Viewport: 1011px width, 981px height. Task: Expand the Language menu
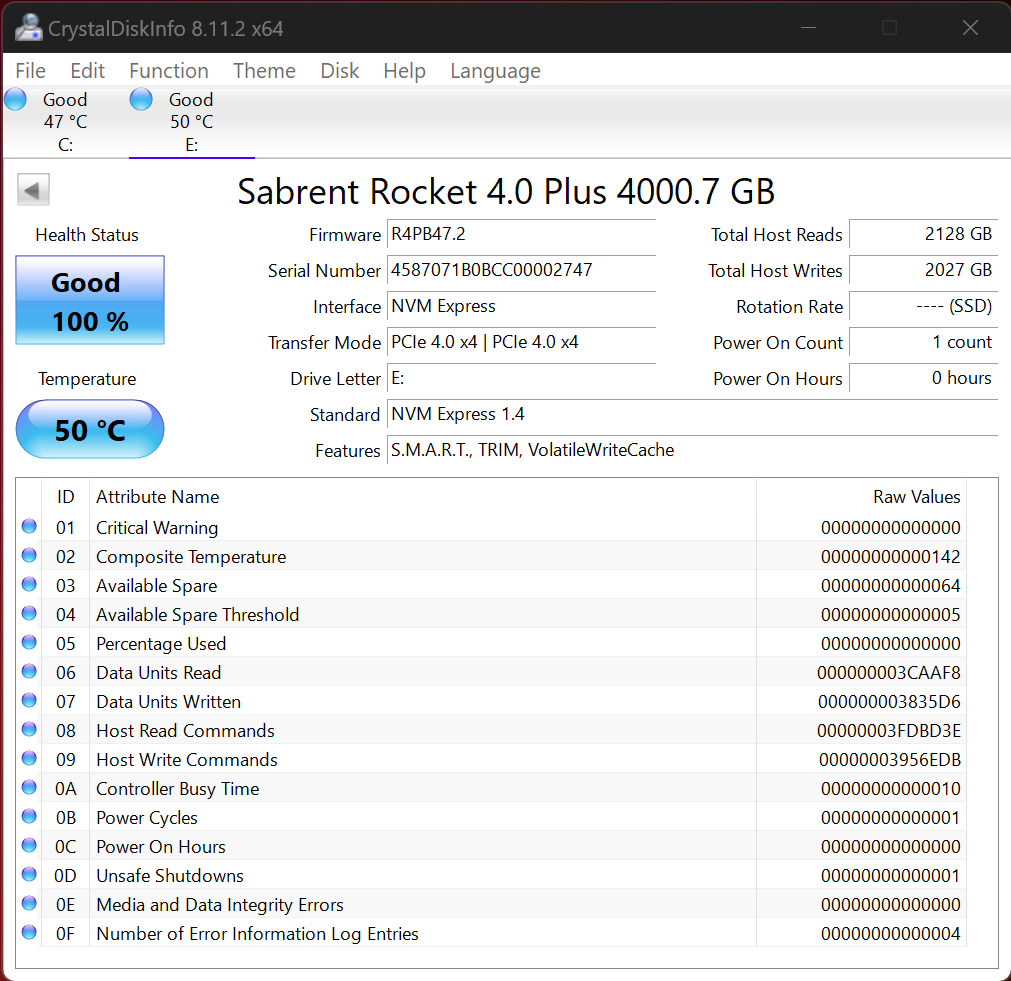pos(495,71)
